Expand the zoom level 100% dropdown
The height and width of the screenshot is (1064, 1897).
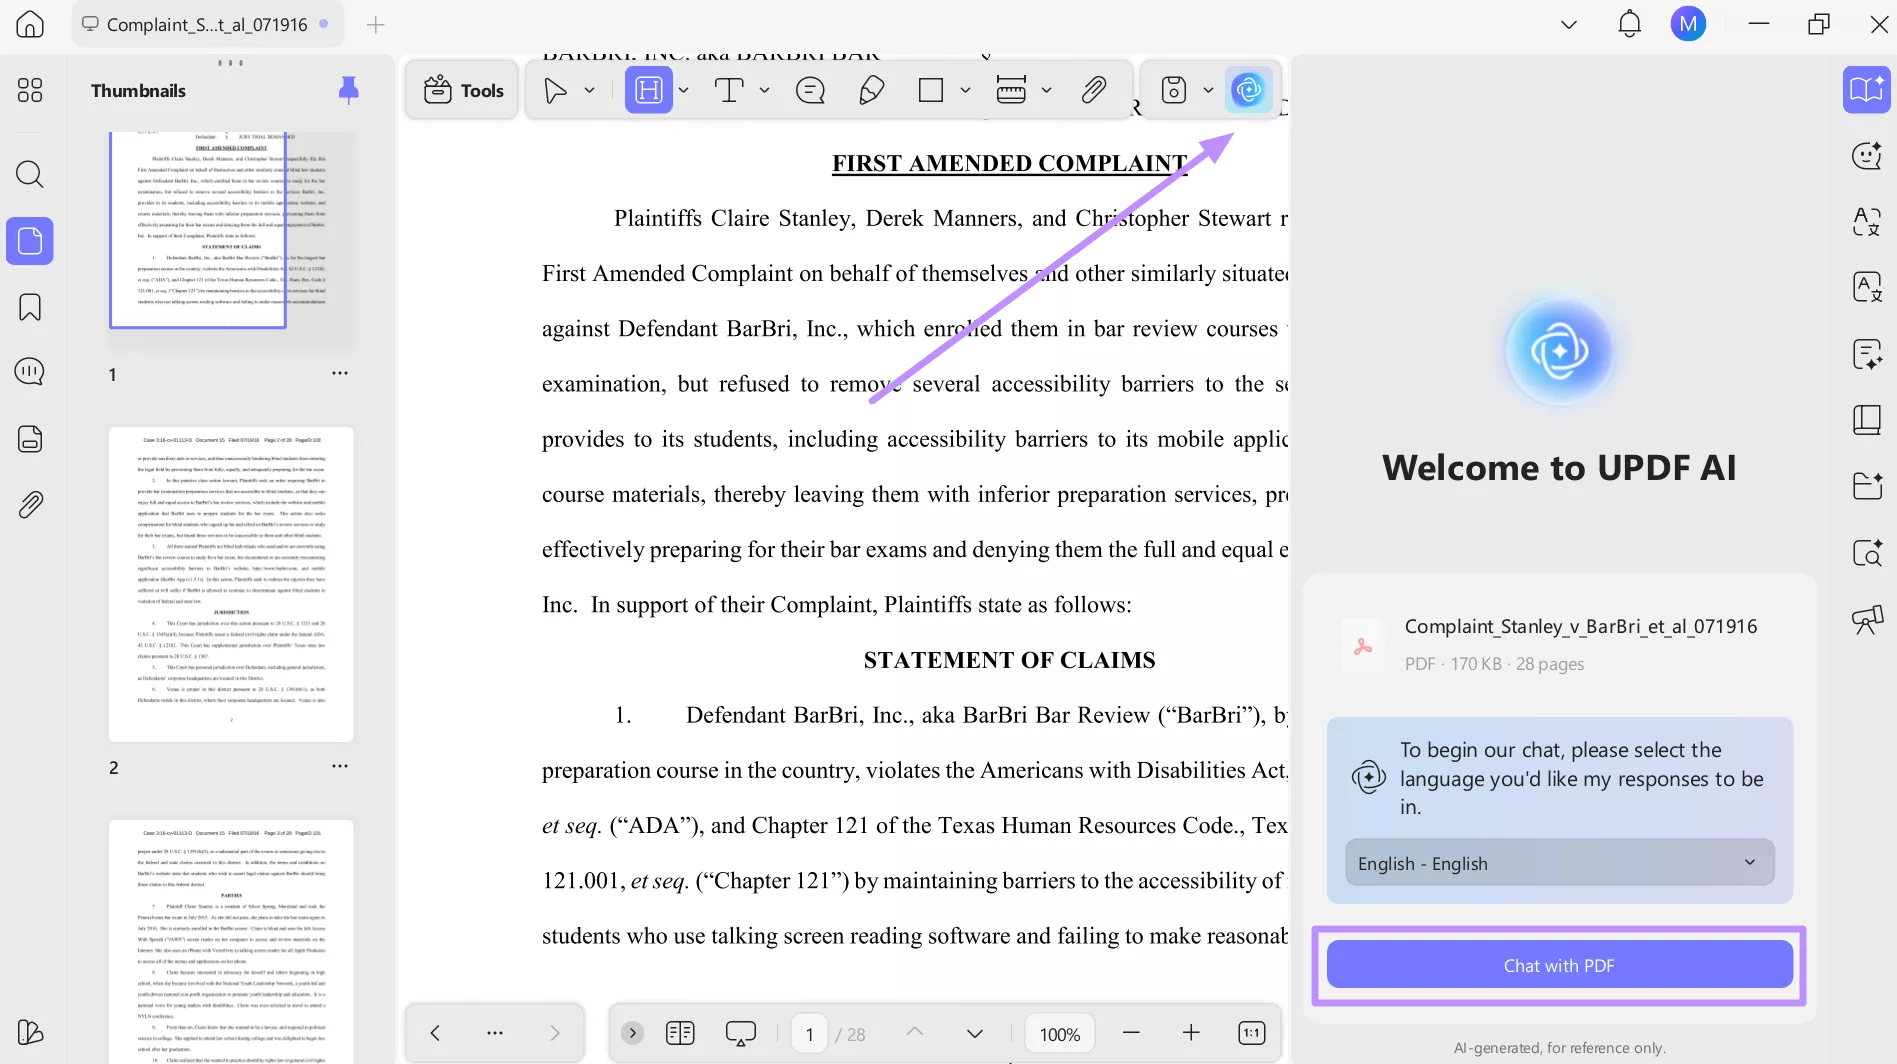coord(1059,1033)
